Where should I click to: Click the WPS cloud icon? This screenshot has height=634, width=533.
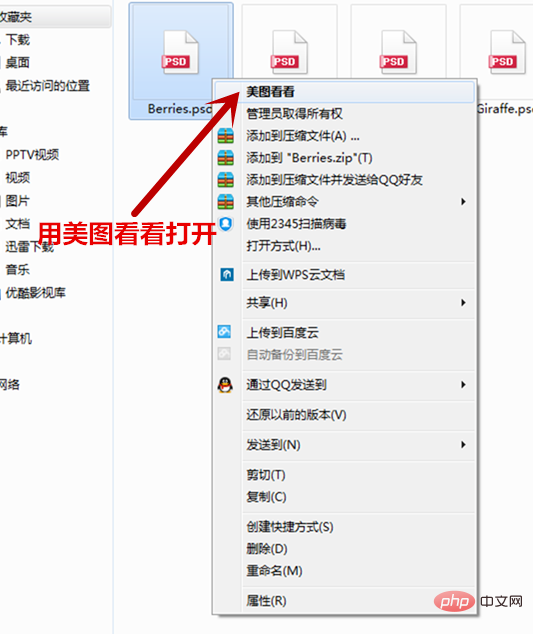[227, 275]
